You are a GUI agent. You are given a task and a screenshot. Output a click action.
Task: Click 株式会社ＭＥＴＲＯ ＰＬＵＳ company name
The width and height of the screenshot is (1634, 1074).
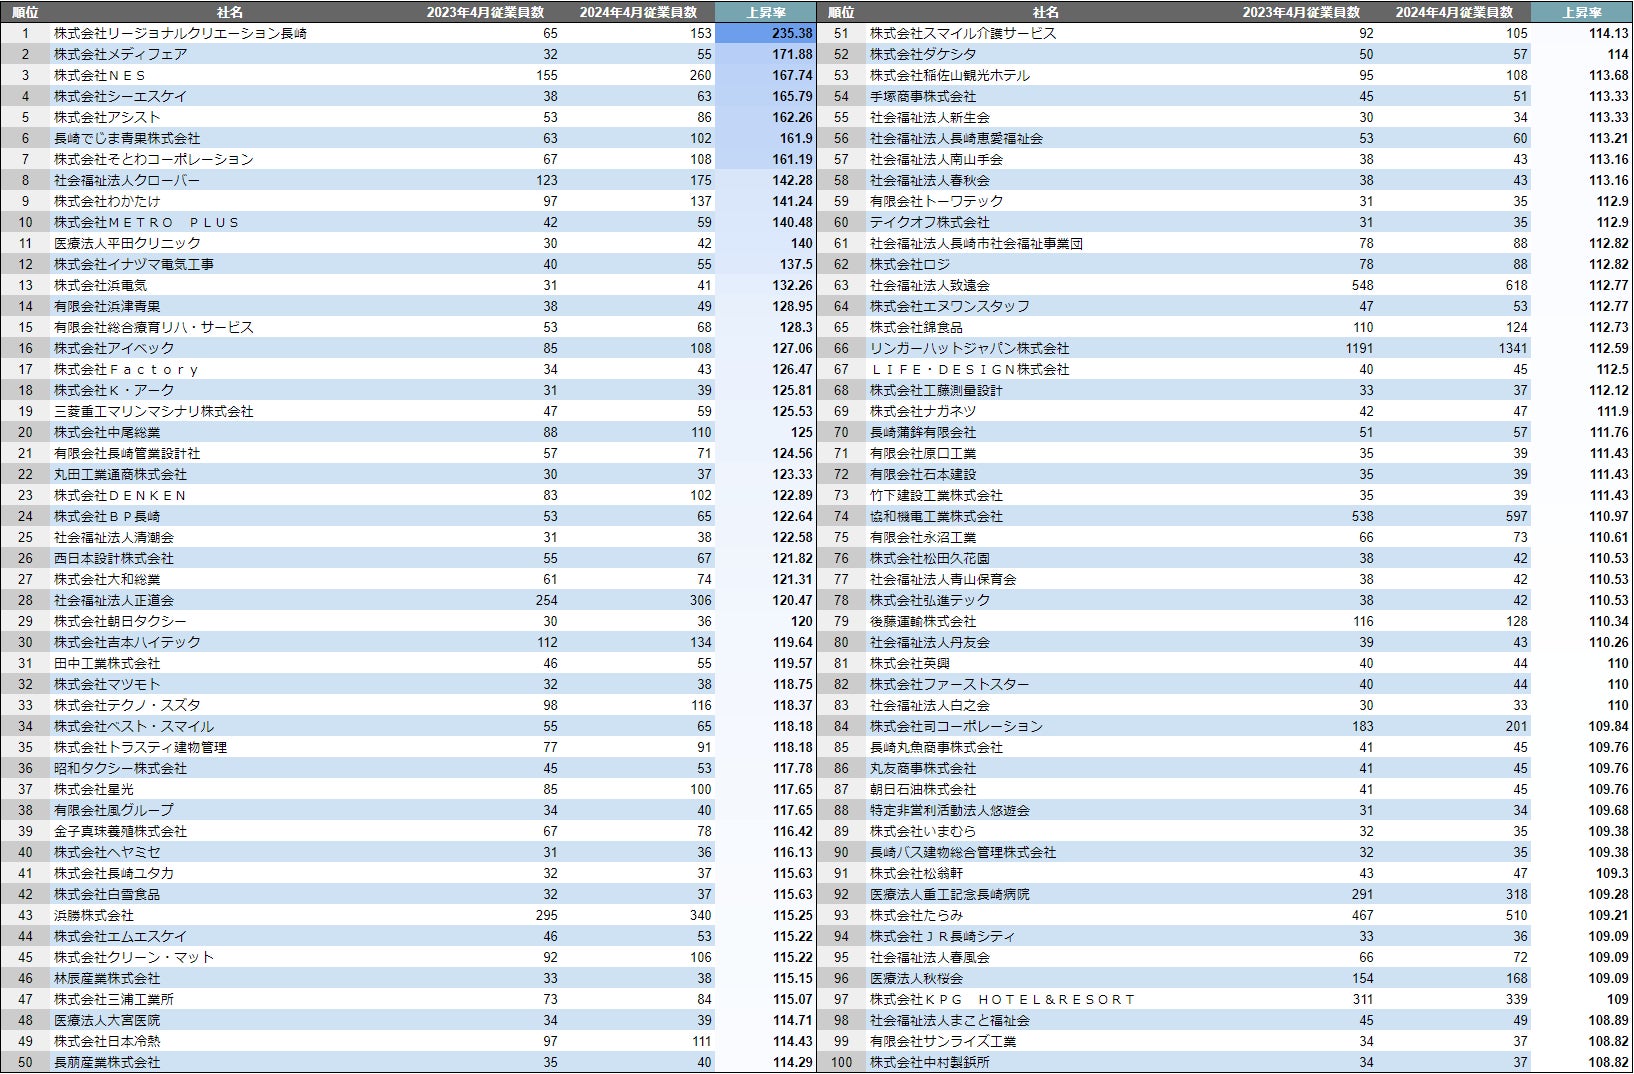(147, 222)
